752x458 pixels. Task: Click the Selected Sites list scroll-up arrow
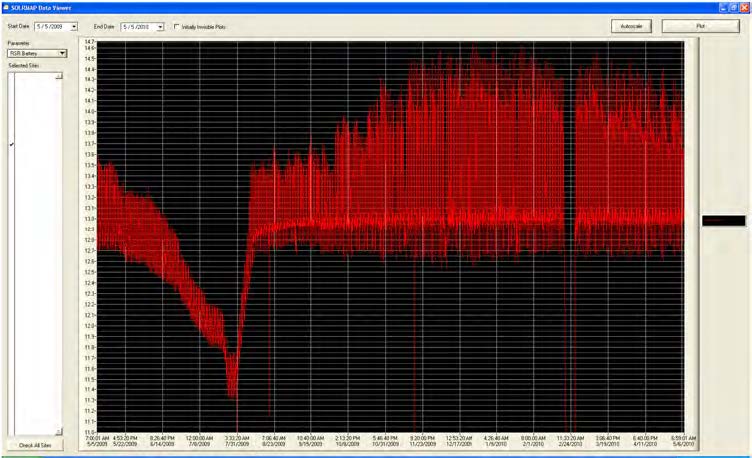click(59, 76)
